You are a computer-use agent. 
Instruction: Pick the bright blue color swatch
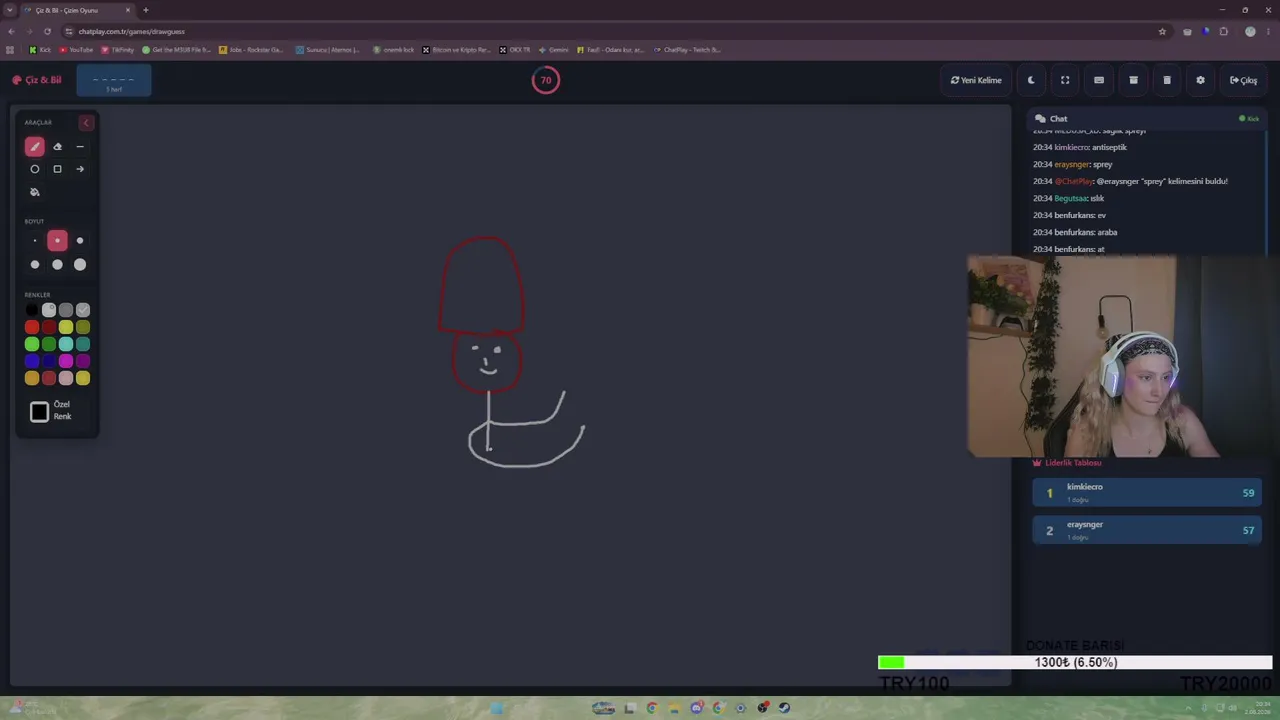32,361
